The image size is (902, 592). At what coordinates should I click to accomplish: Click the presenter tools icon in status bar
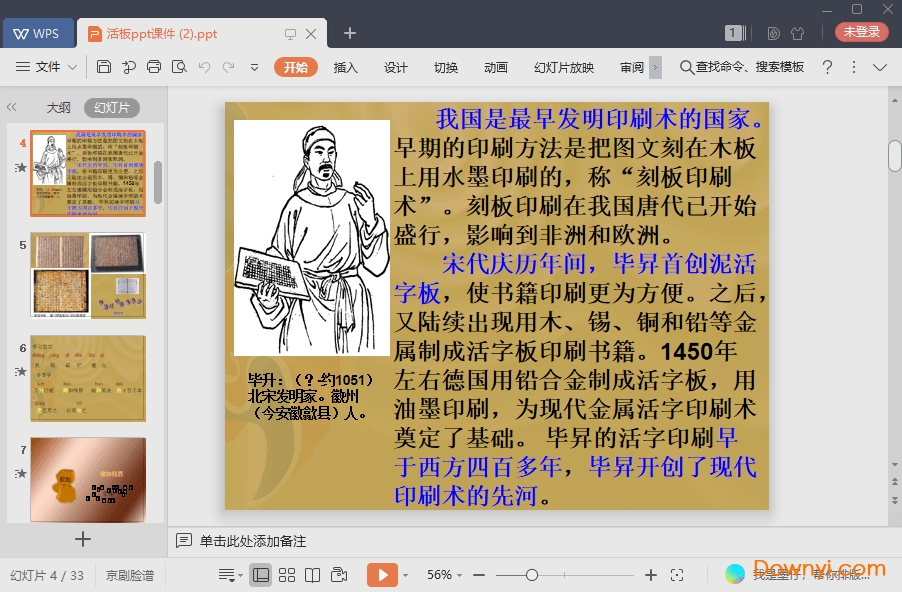pyautogui.click(x=339, y=575)
